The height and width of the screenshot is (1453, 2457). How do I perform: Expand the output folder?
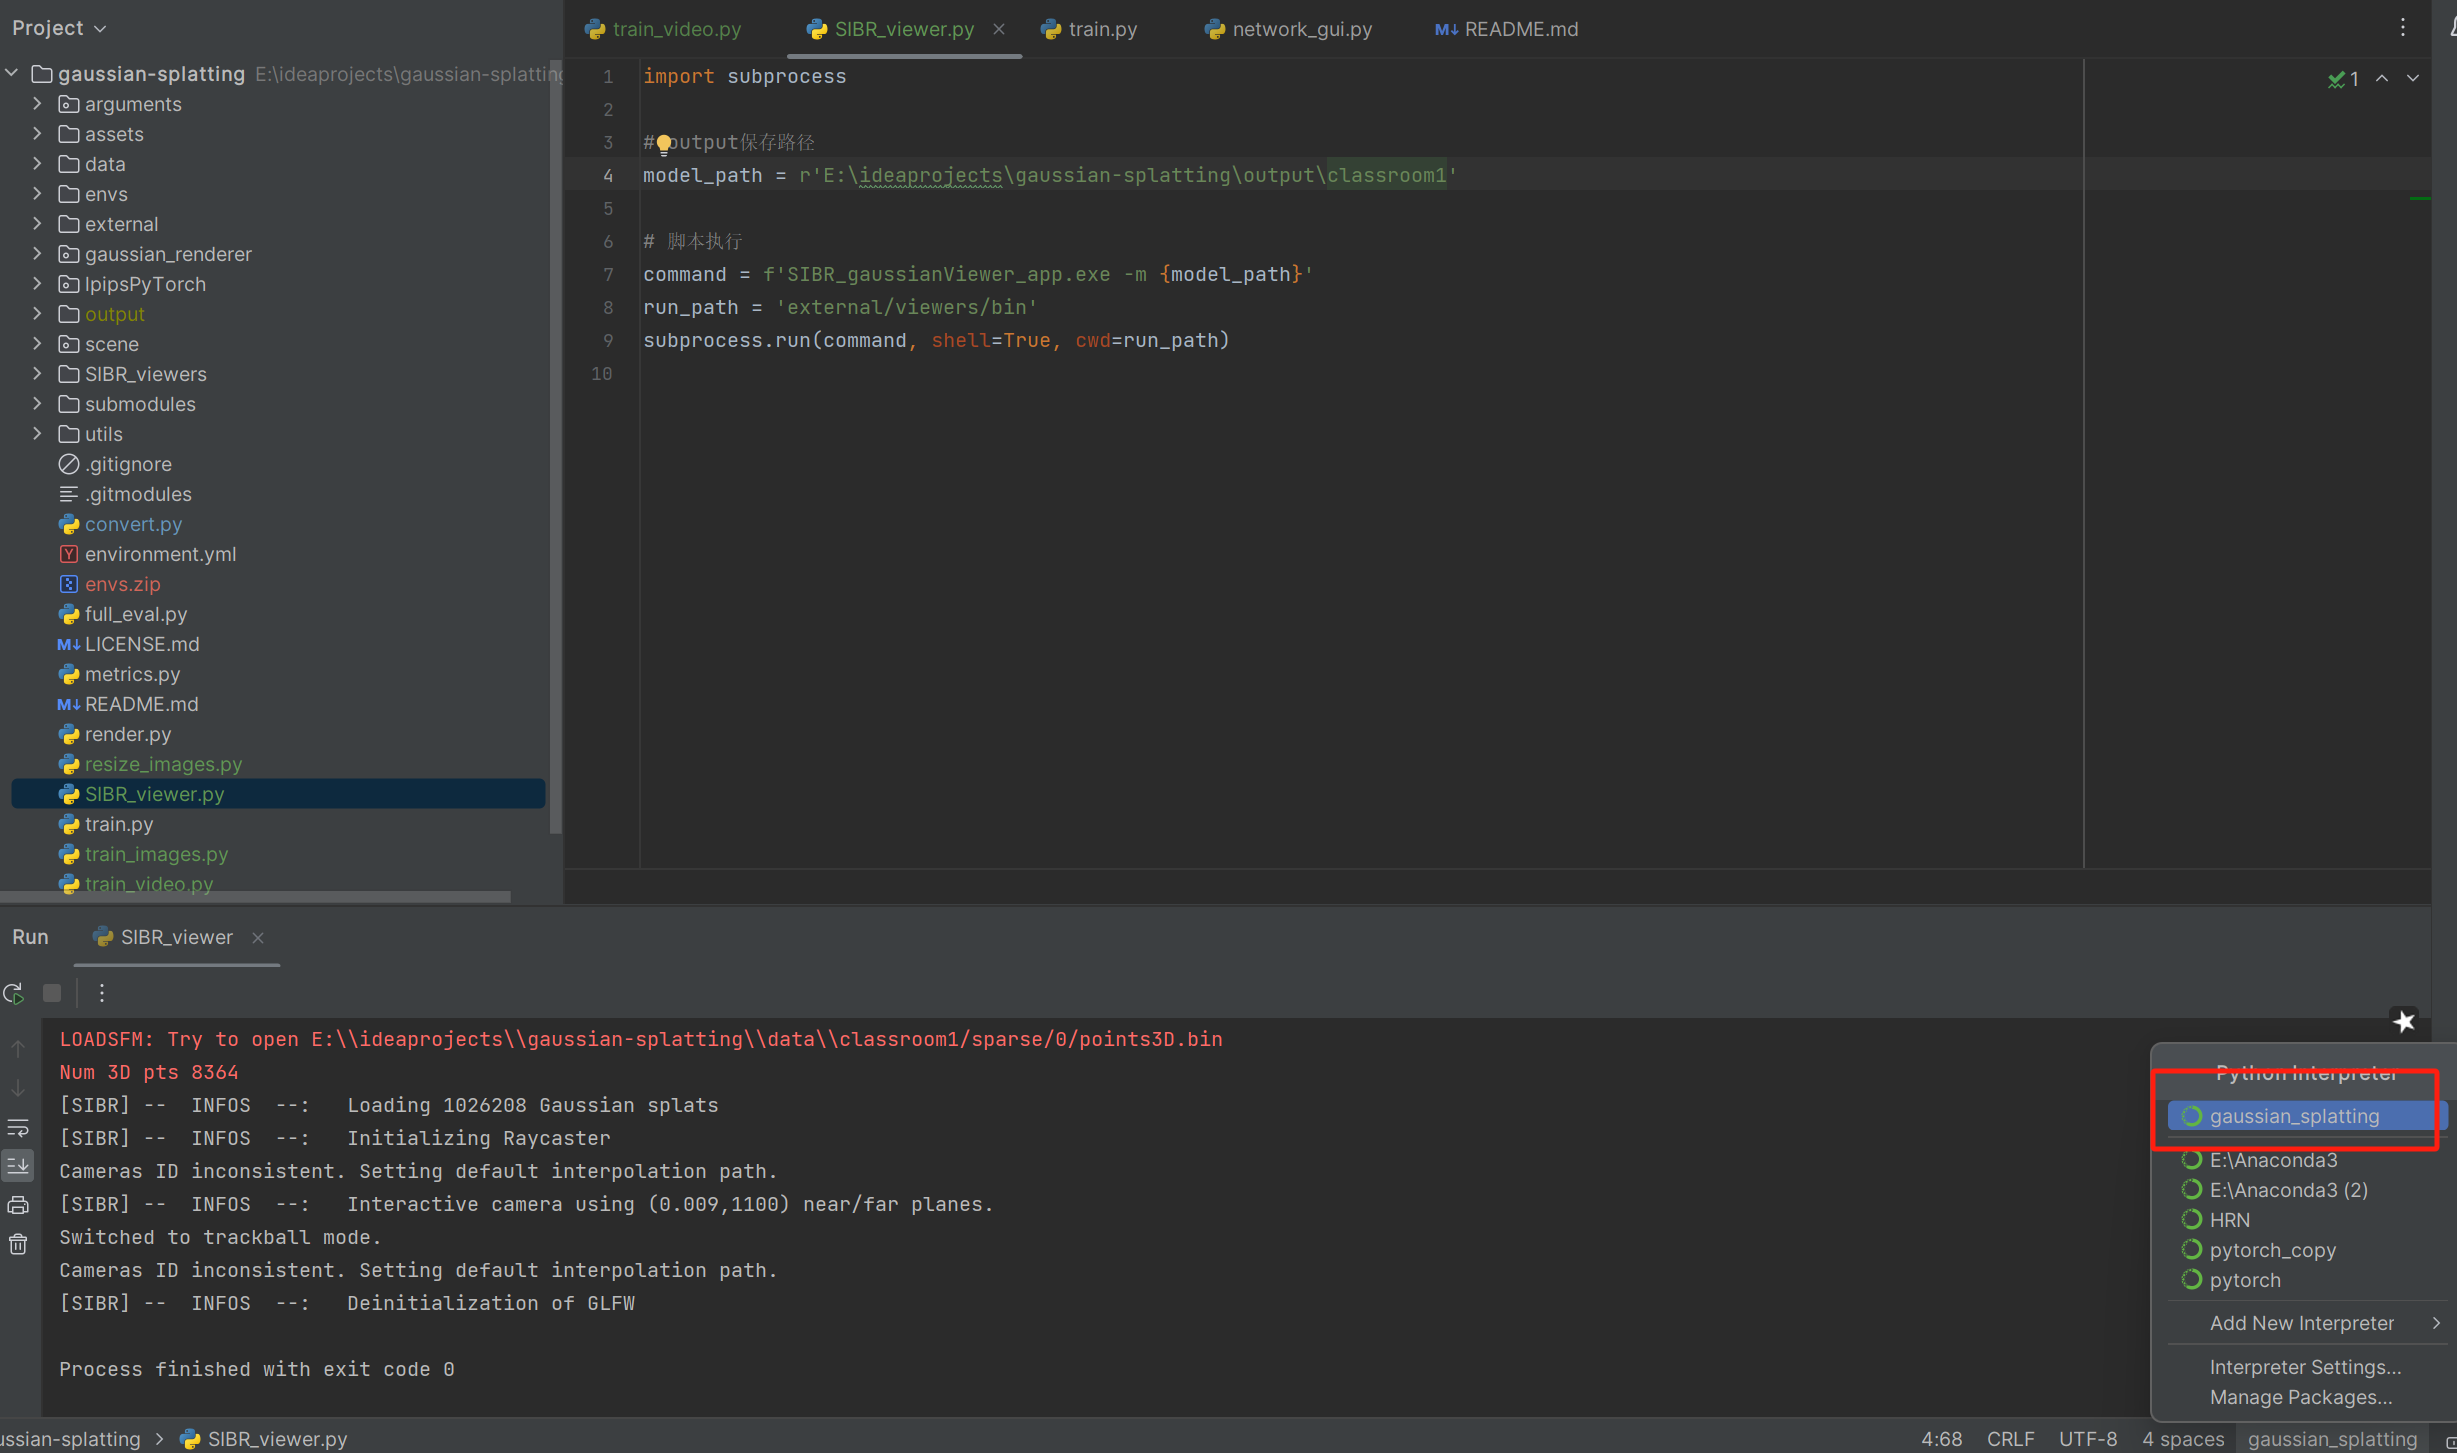(37, 314)
